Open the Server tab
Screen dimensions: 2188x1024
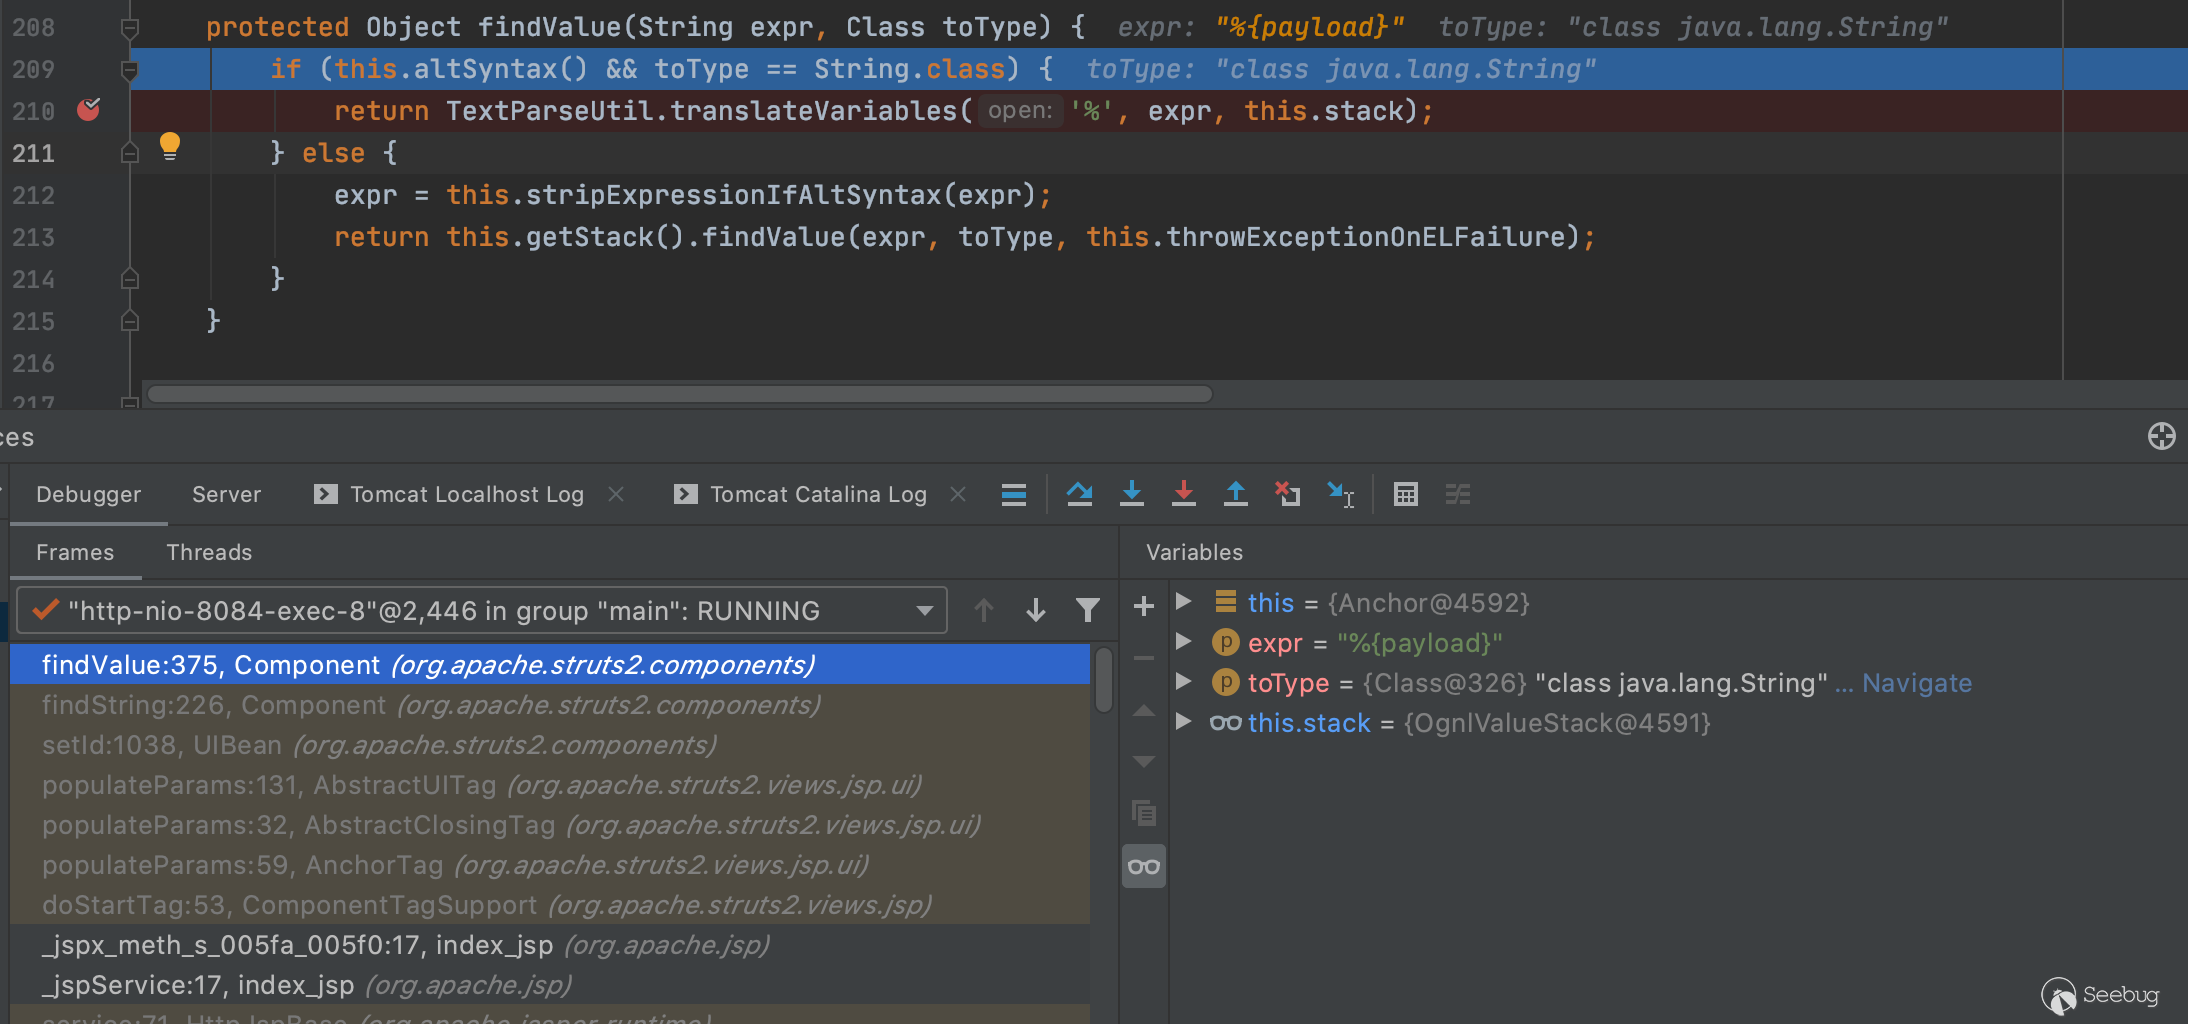226,494
